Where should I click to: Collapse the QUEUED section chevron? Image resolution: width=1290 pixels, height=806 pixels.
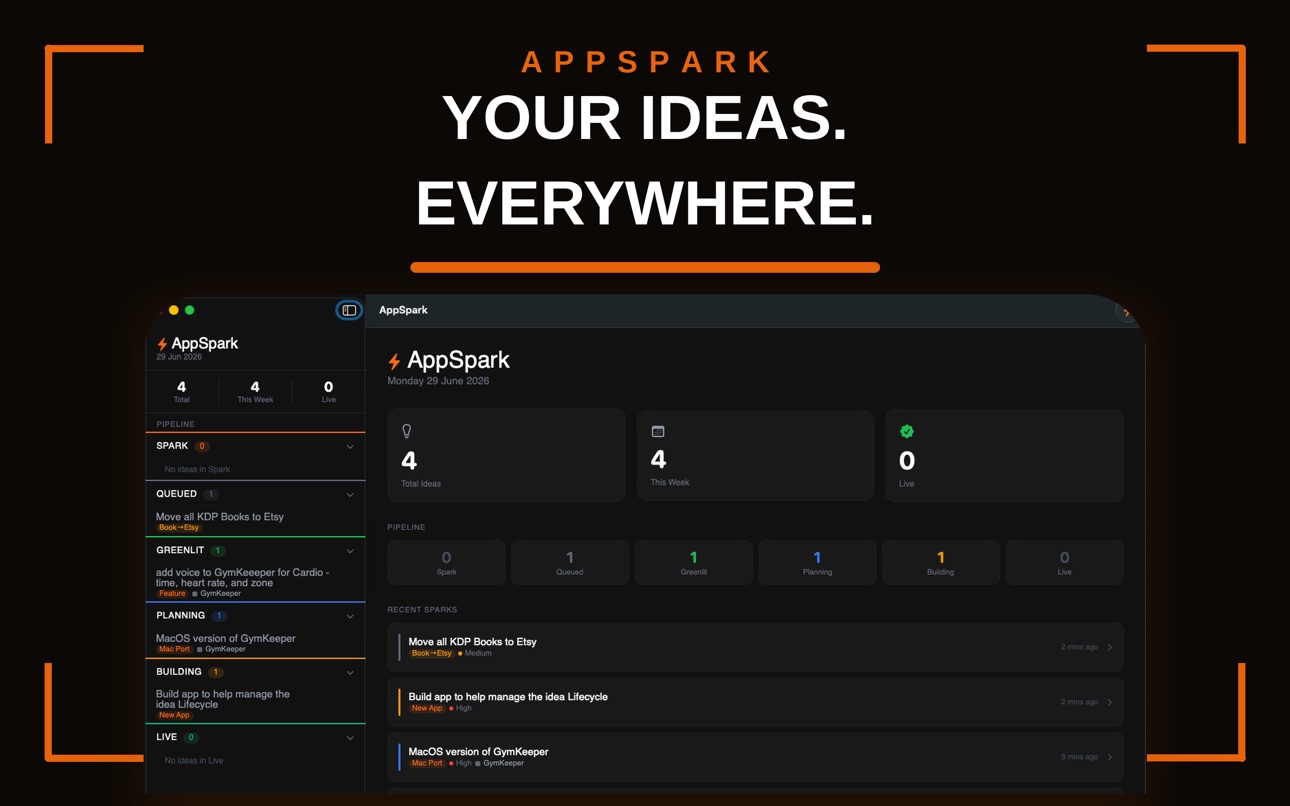(x=350, y=495)
